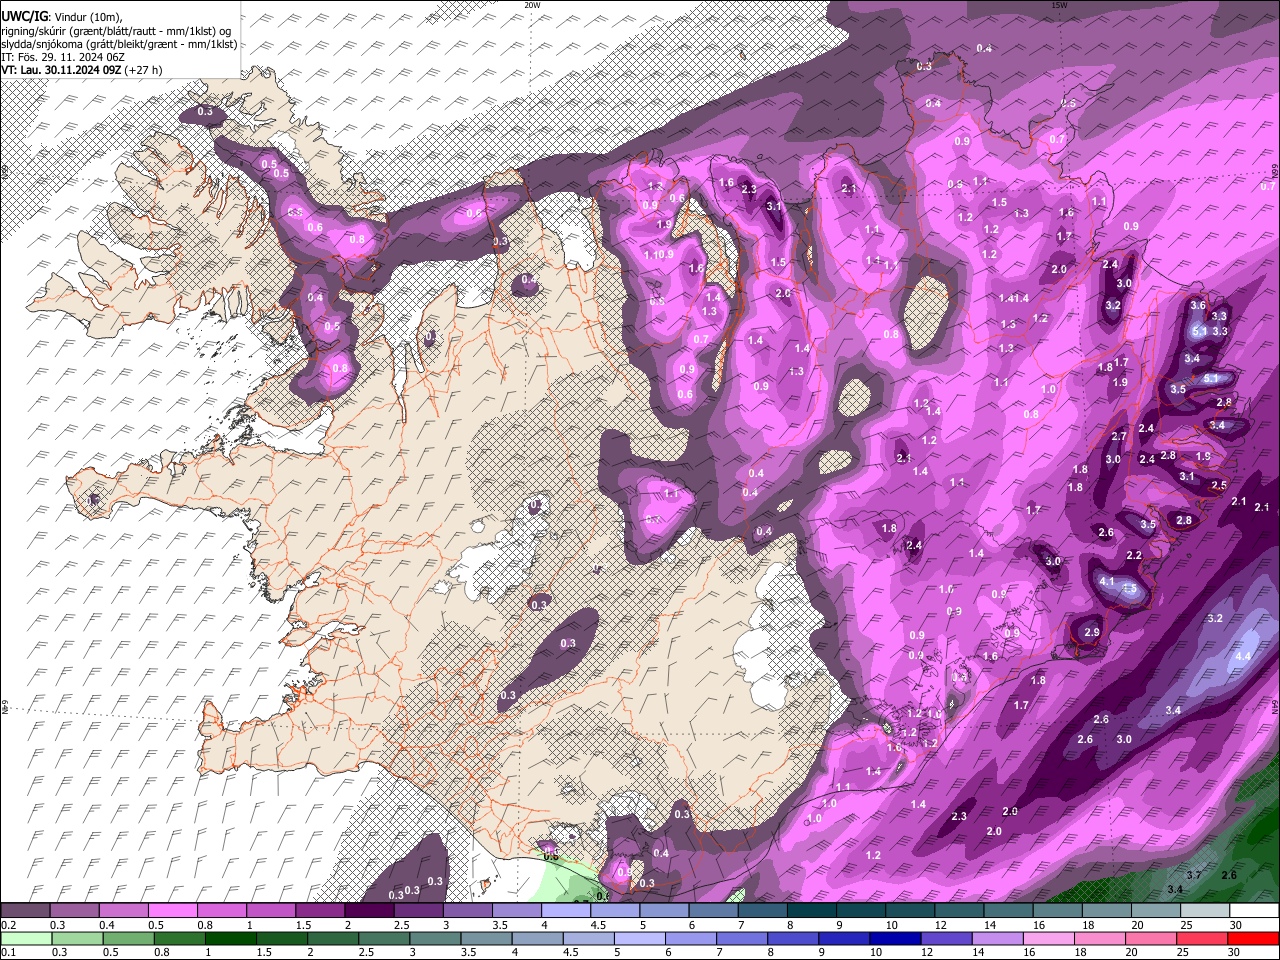
Task: Click the 'IT: Fös. 29. 11. 2024 06Z' line
Action: pos(63,57)
